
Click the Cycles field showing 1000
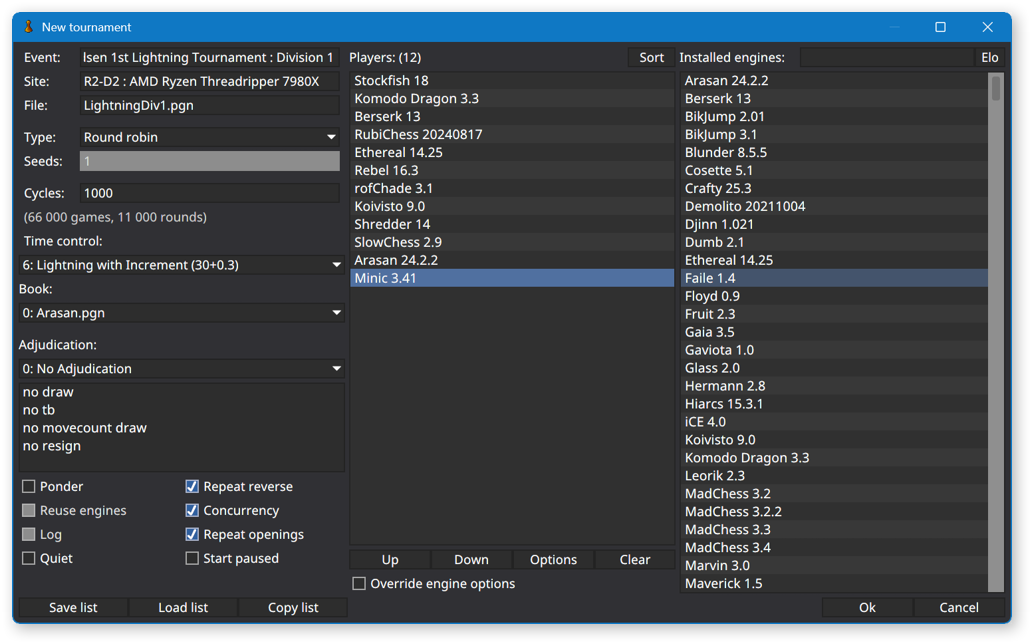click(209, 193)
